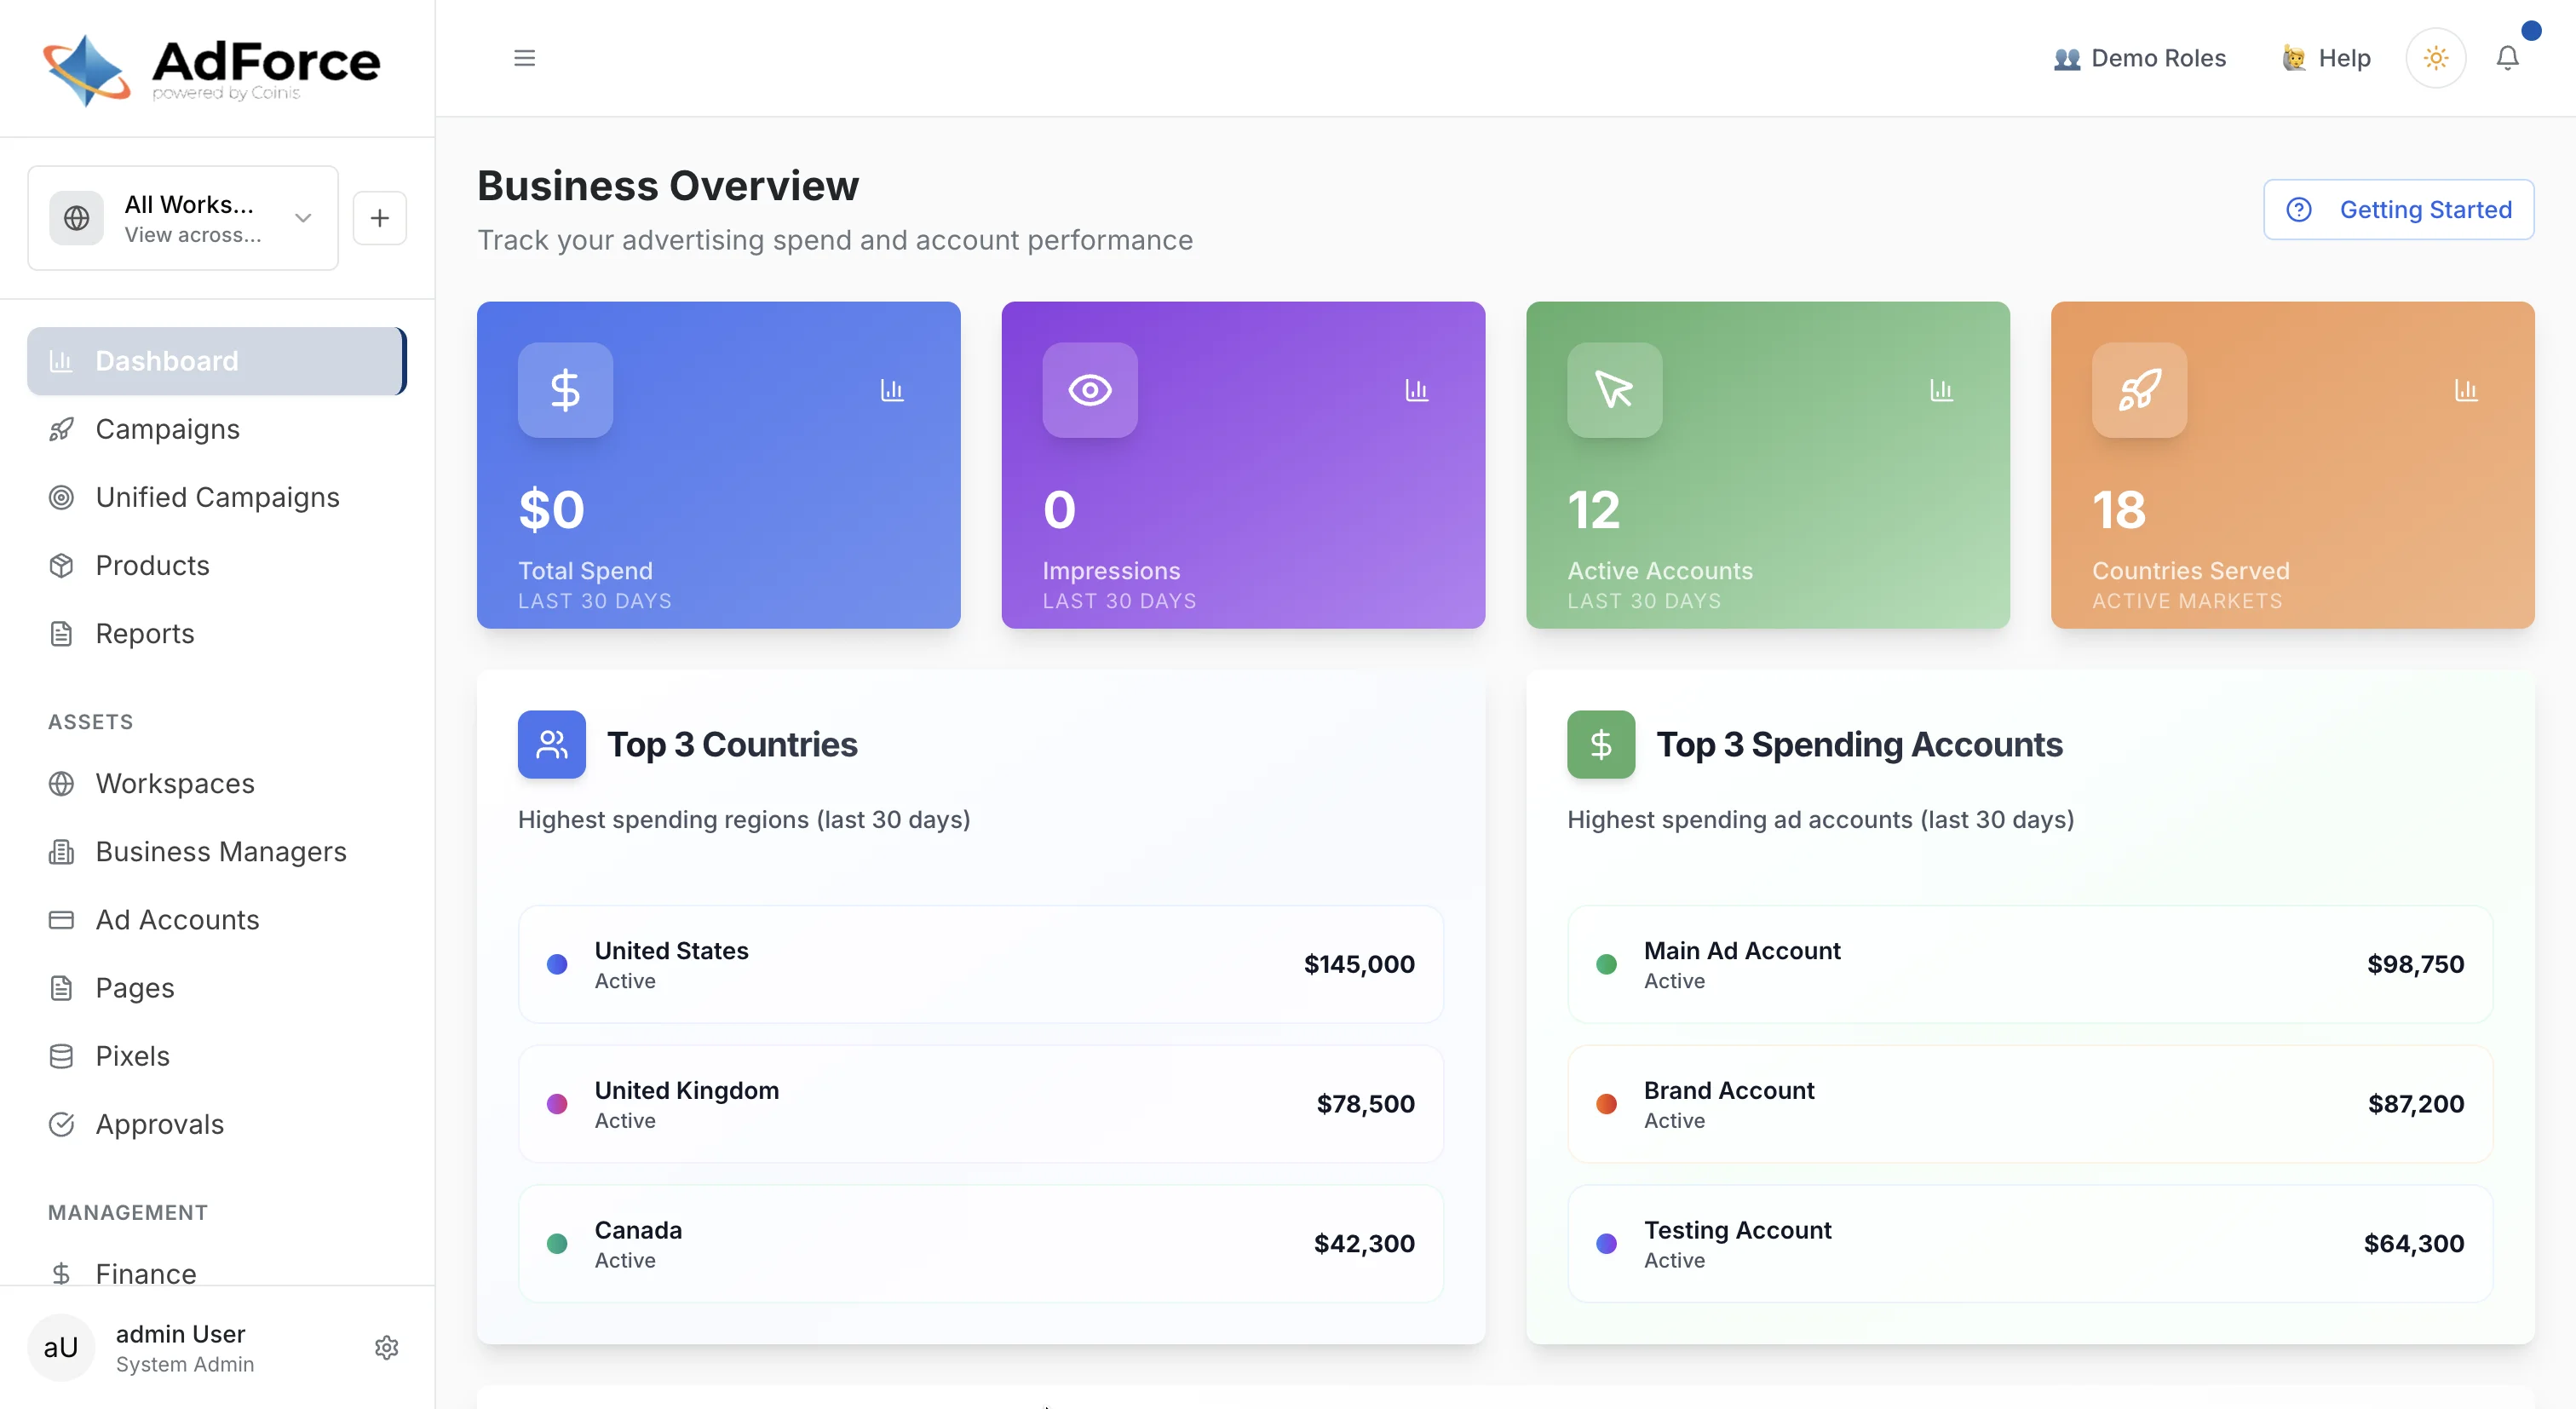
Task: Select Pixels under Assets
Action: point(131,1055)
